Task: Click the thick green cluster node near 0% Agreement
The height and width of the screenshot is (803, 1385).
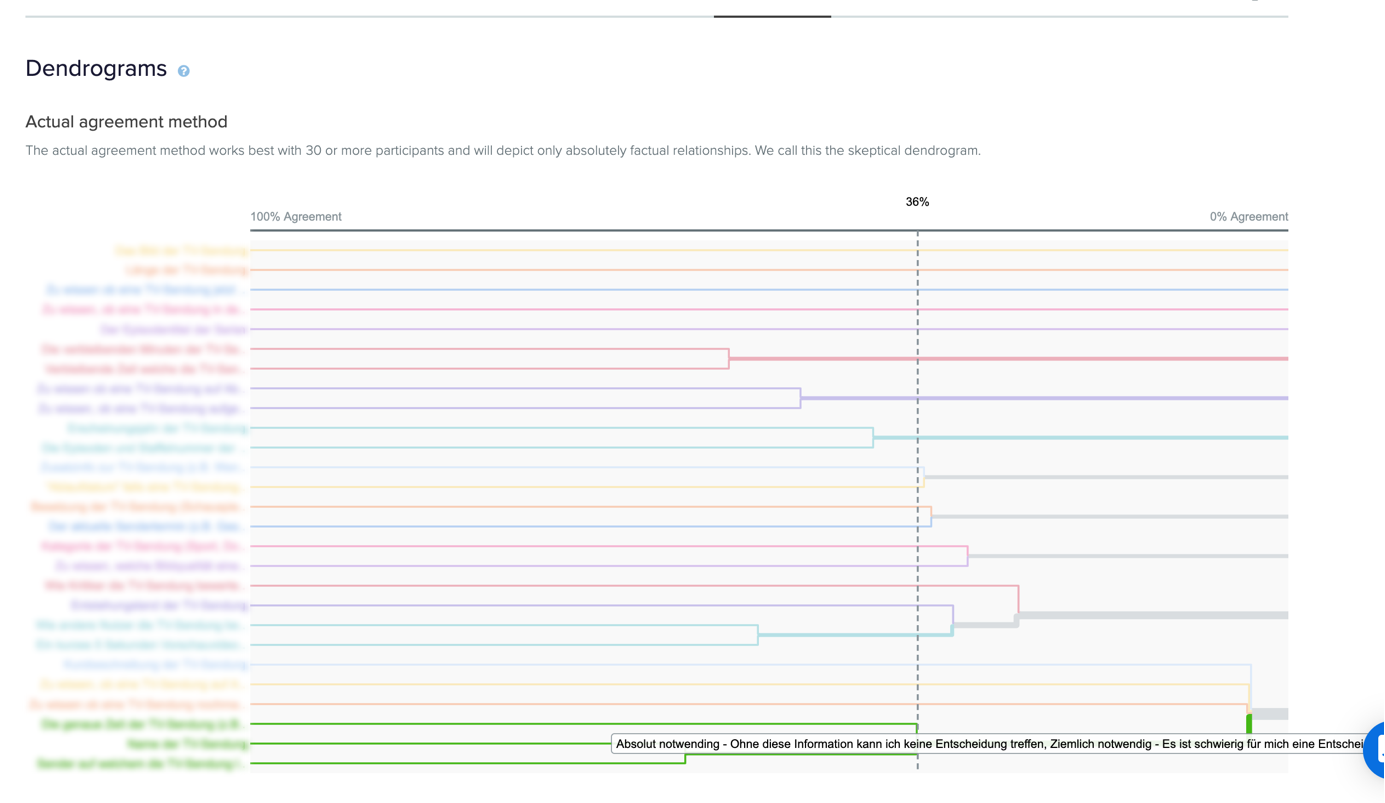Action: (1249, 723)
